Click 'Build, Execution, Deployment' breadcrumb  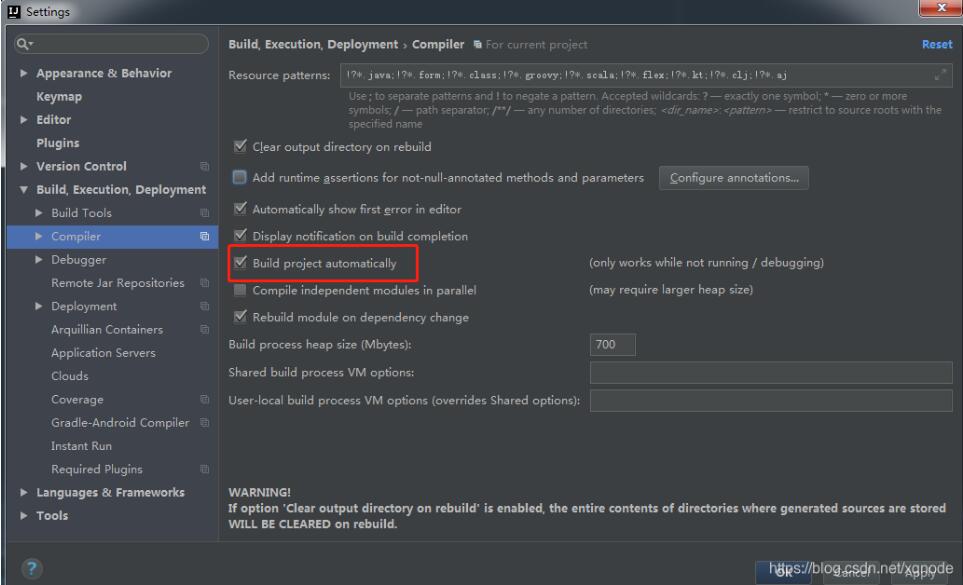point(313,44)
